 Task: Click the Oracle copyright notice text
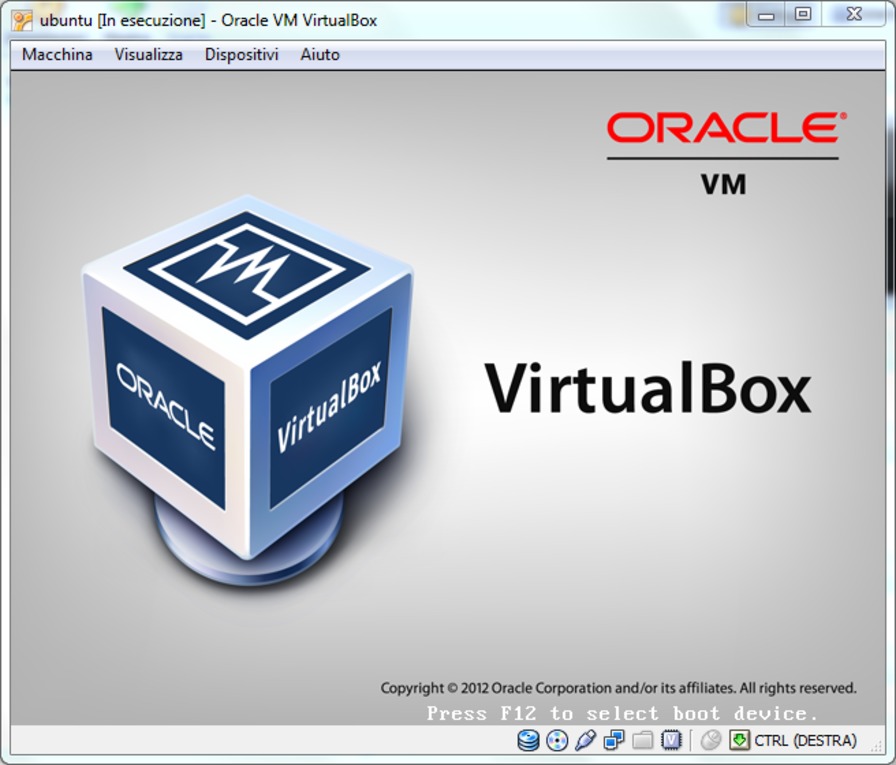tap(618, 688)
